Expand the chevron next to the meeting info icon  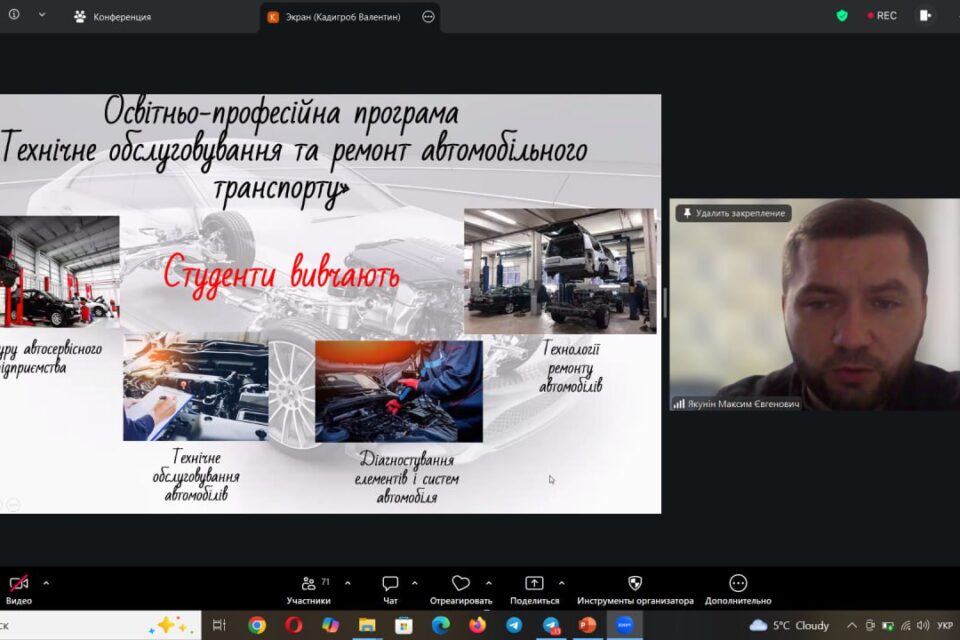[42, 14]
